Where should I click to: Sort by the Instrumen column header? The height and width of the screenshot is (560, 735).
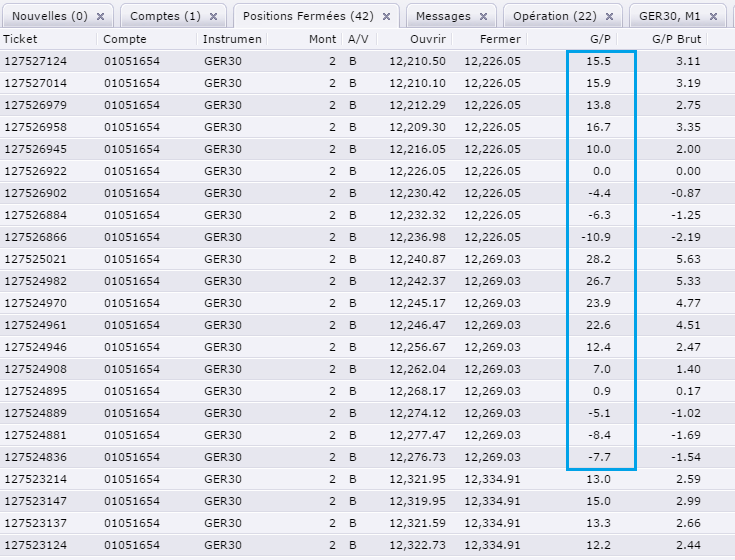point(232,39)
